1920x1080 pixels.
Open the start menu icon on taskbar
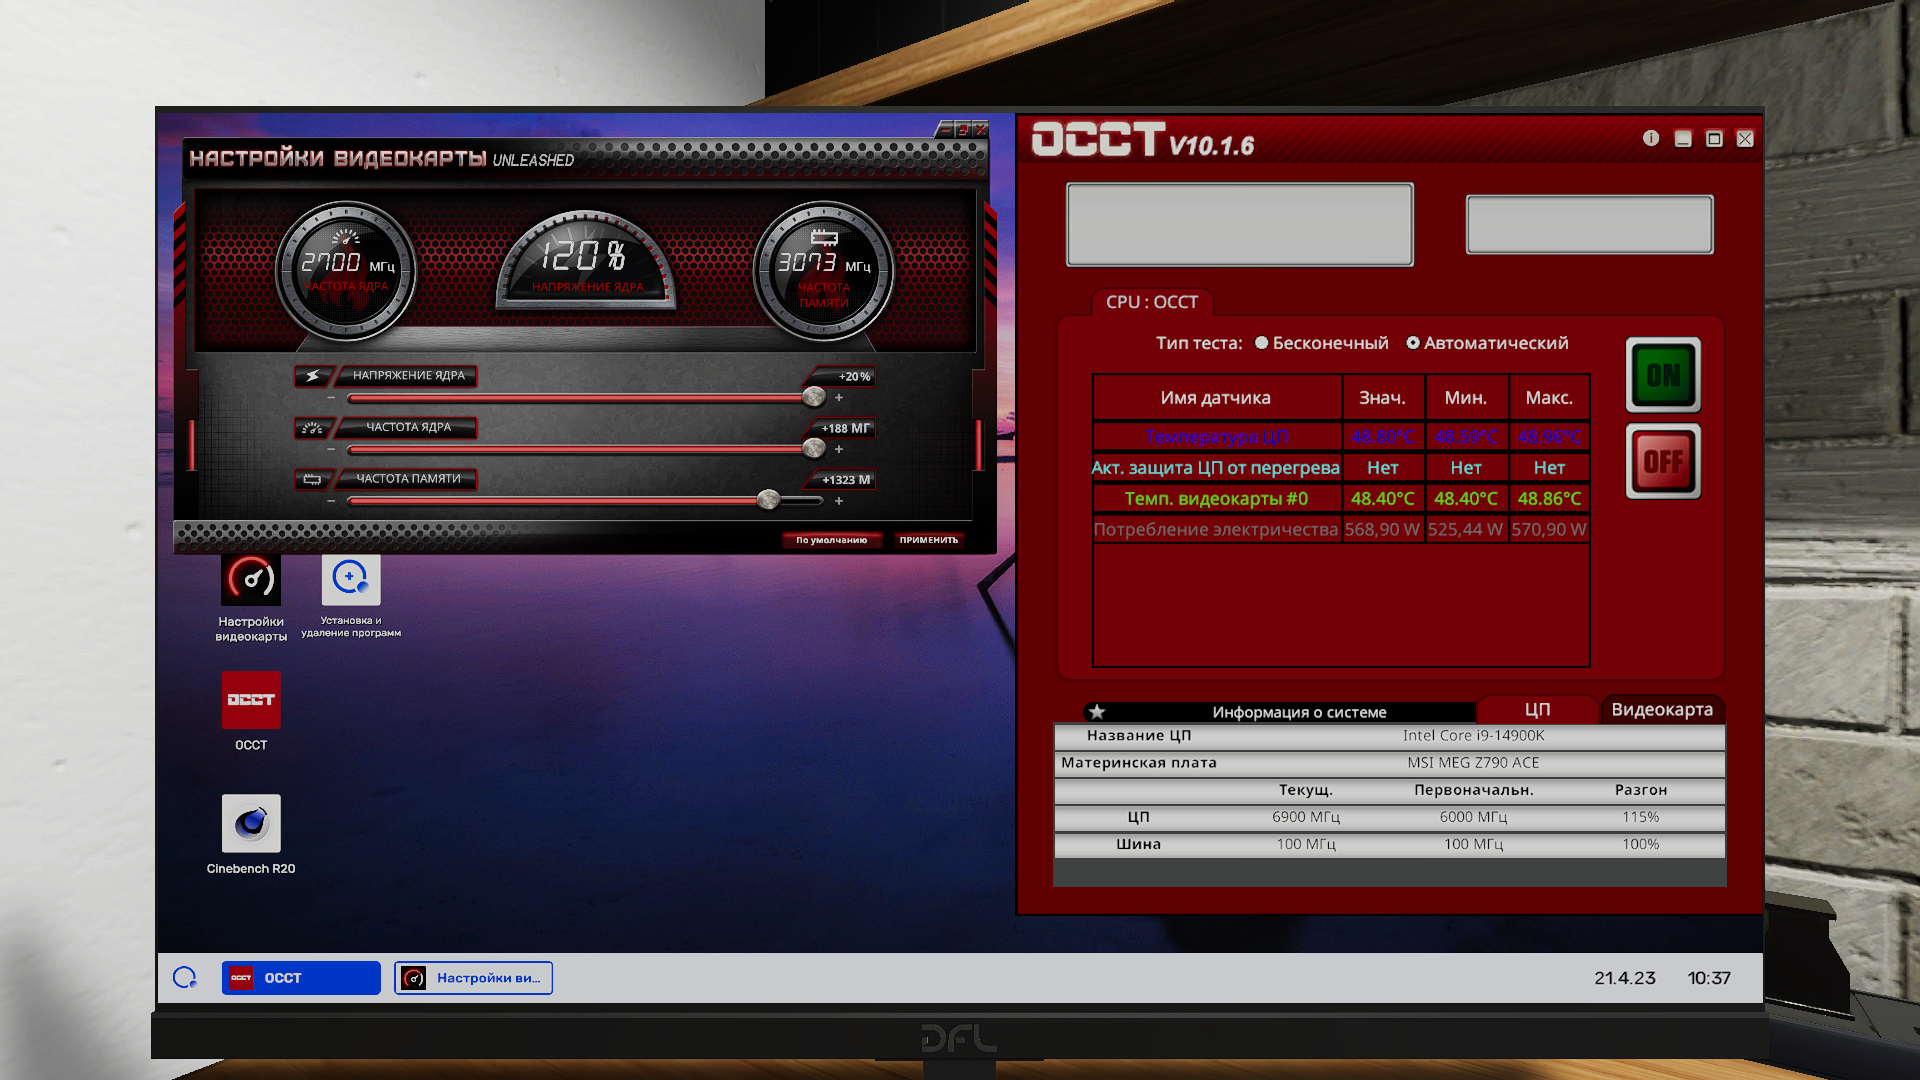pyautogui.click(x=185, y=978)
